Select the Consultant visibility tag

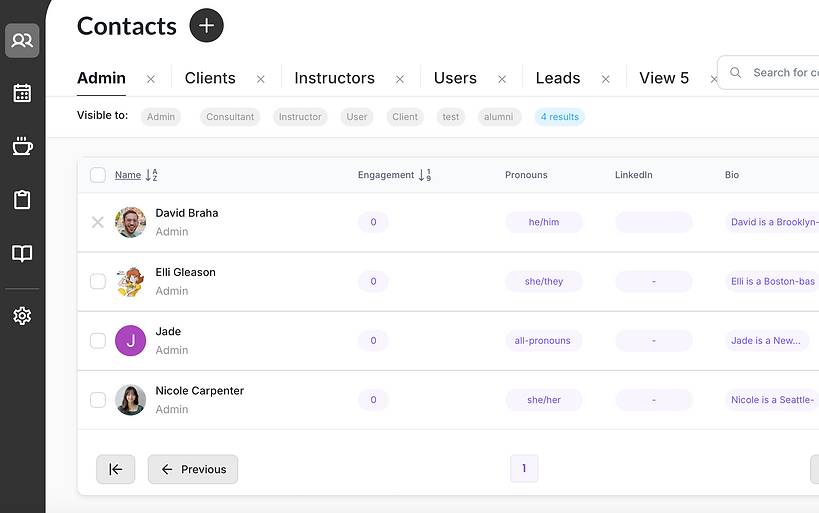click(230, 117)
